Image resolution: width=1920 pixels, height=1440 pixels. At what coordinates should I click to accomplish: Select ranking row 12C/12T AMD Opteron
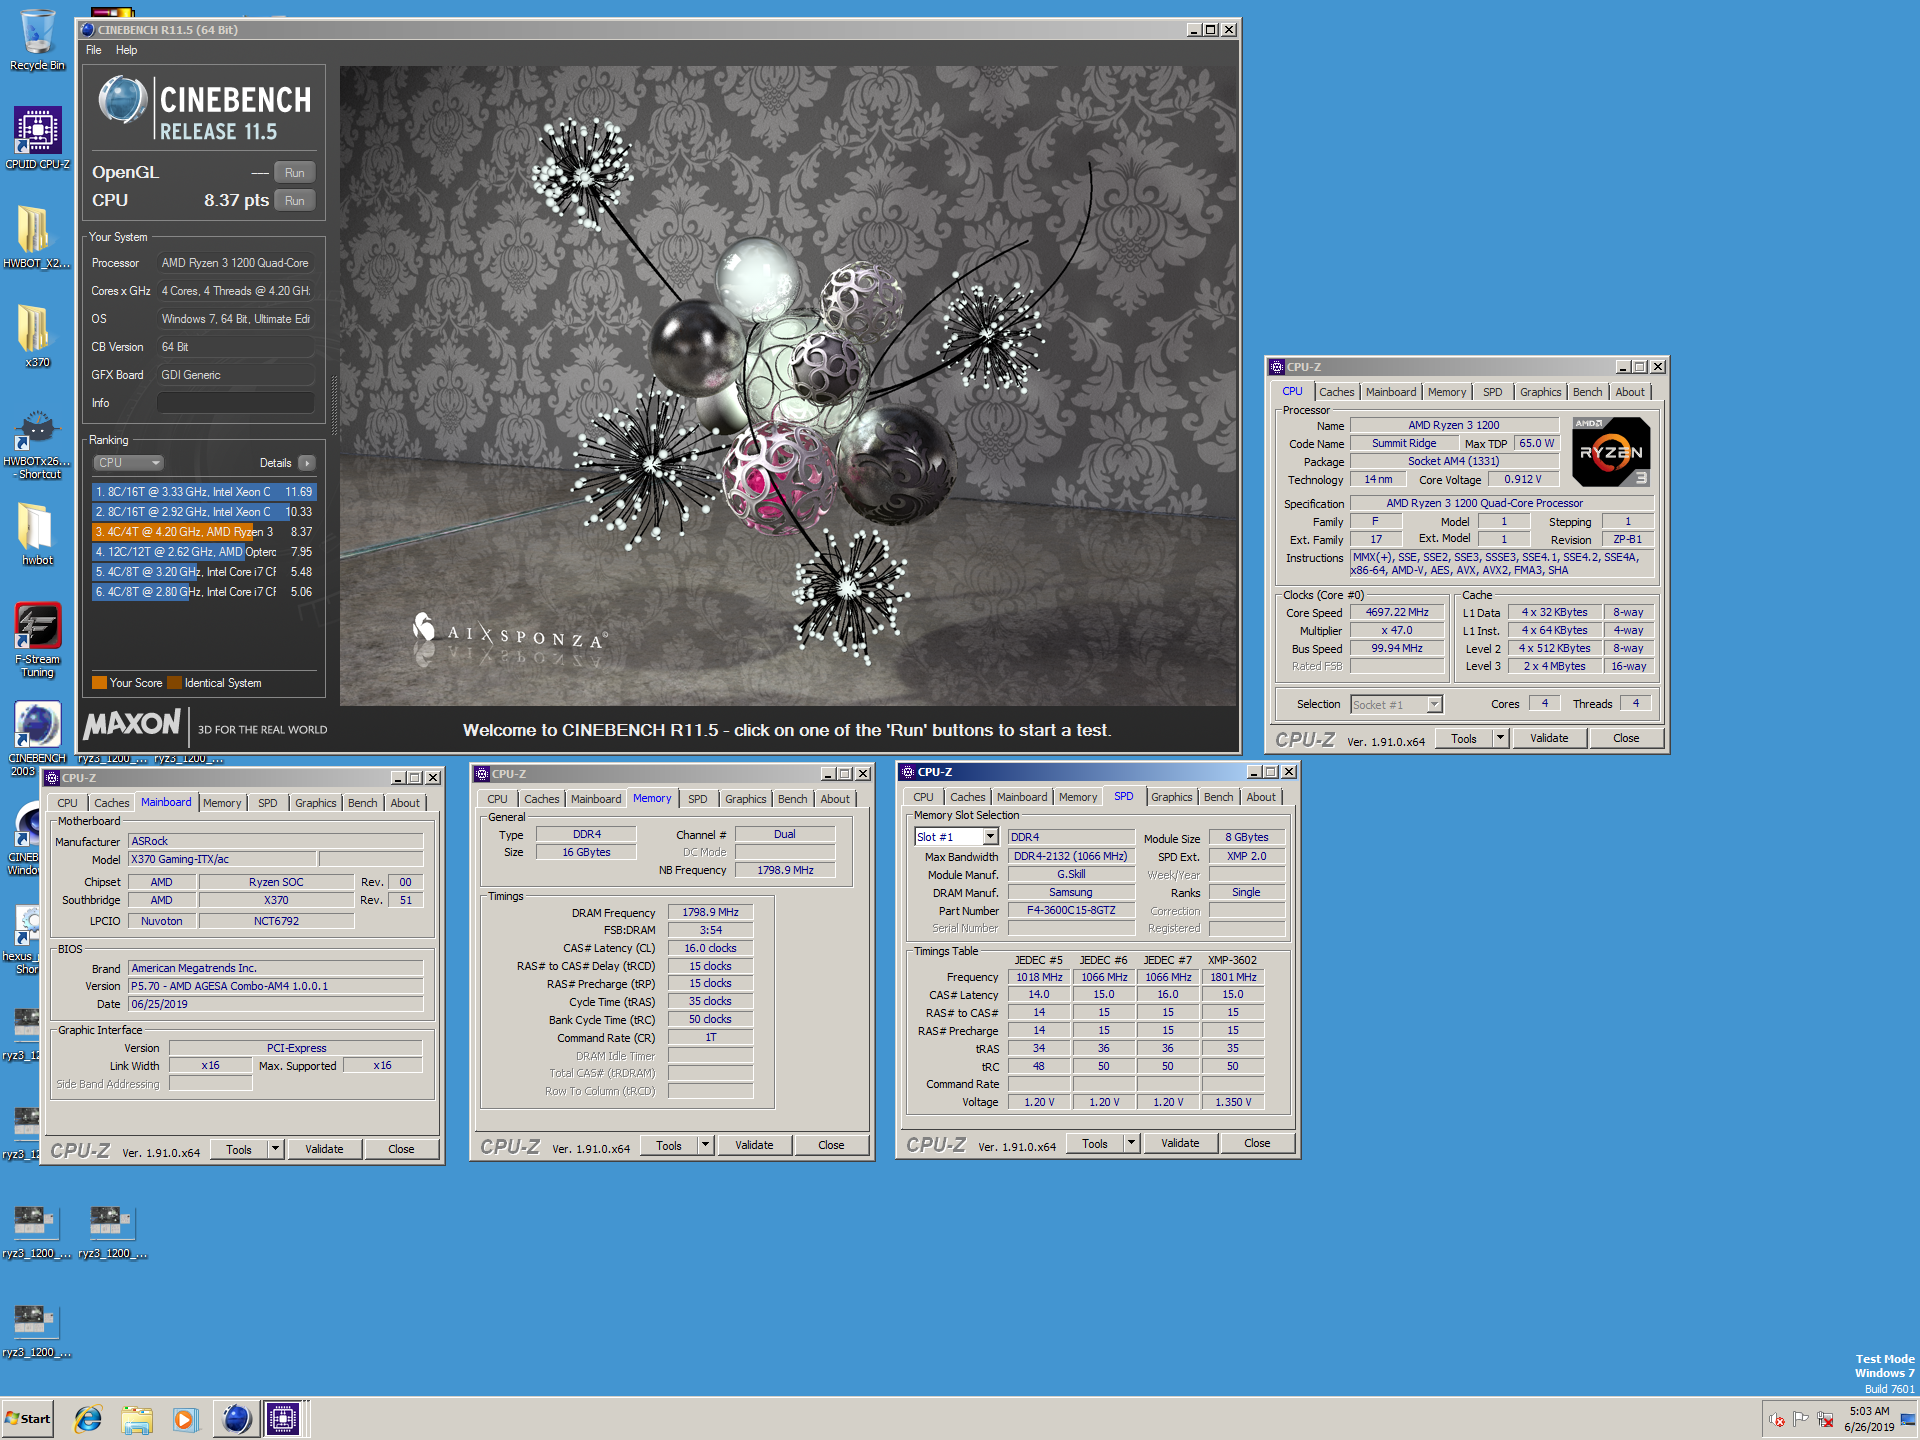click(204, 552)
